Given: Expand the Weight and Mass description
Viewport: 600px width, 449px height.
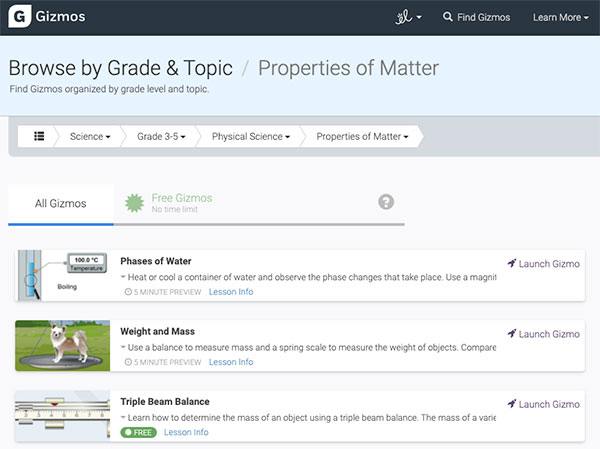Looking at the screenshot, I should click(123, 347).
